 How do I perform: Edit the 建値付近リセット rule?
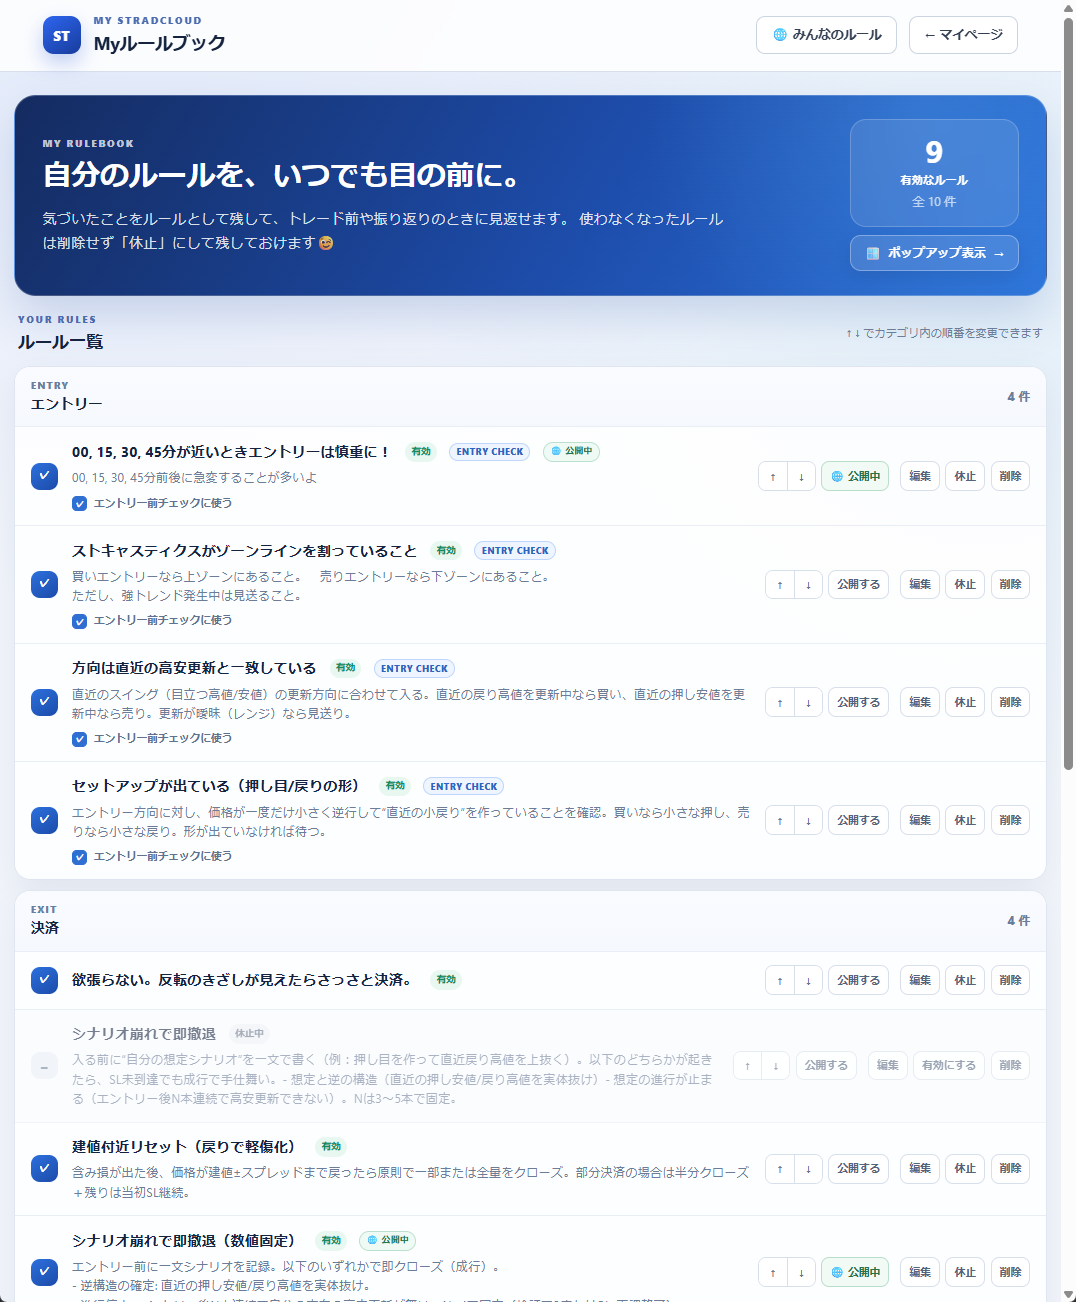[920, 1169]
